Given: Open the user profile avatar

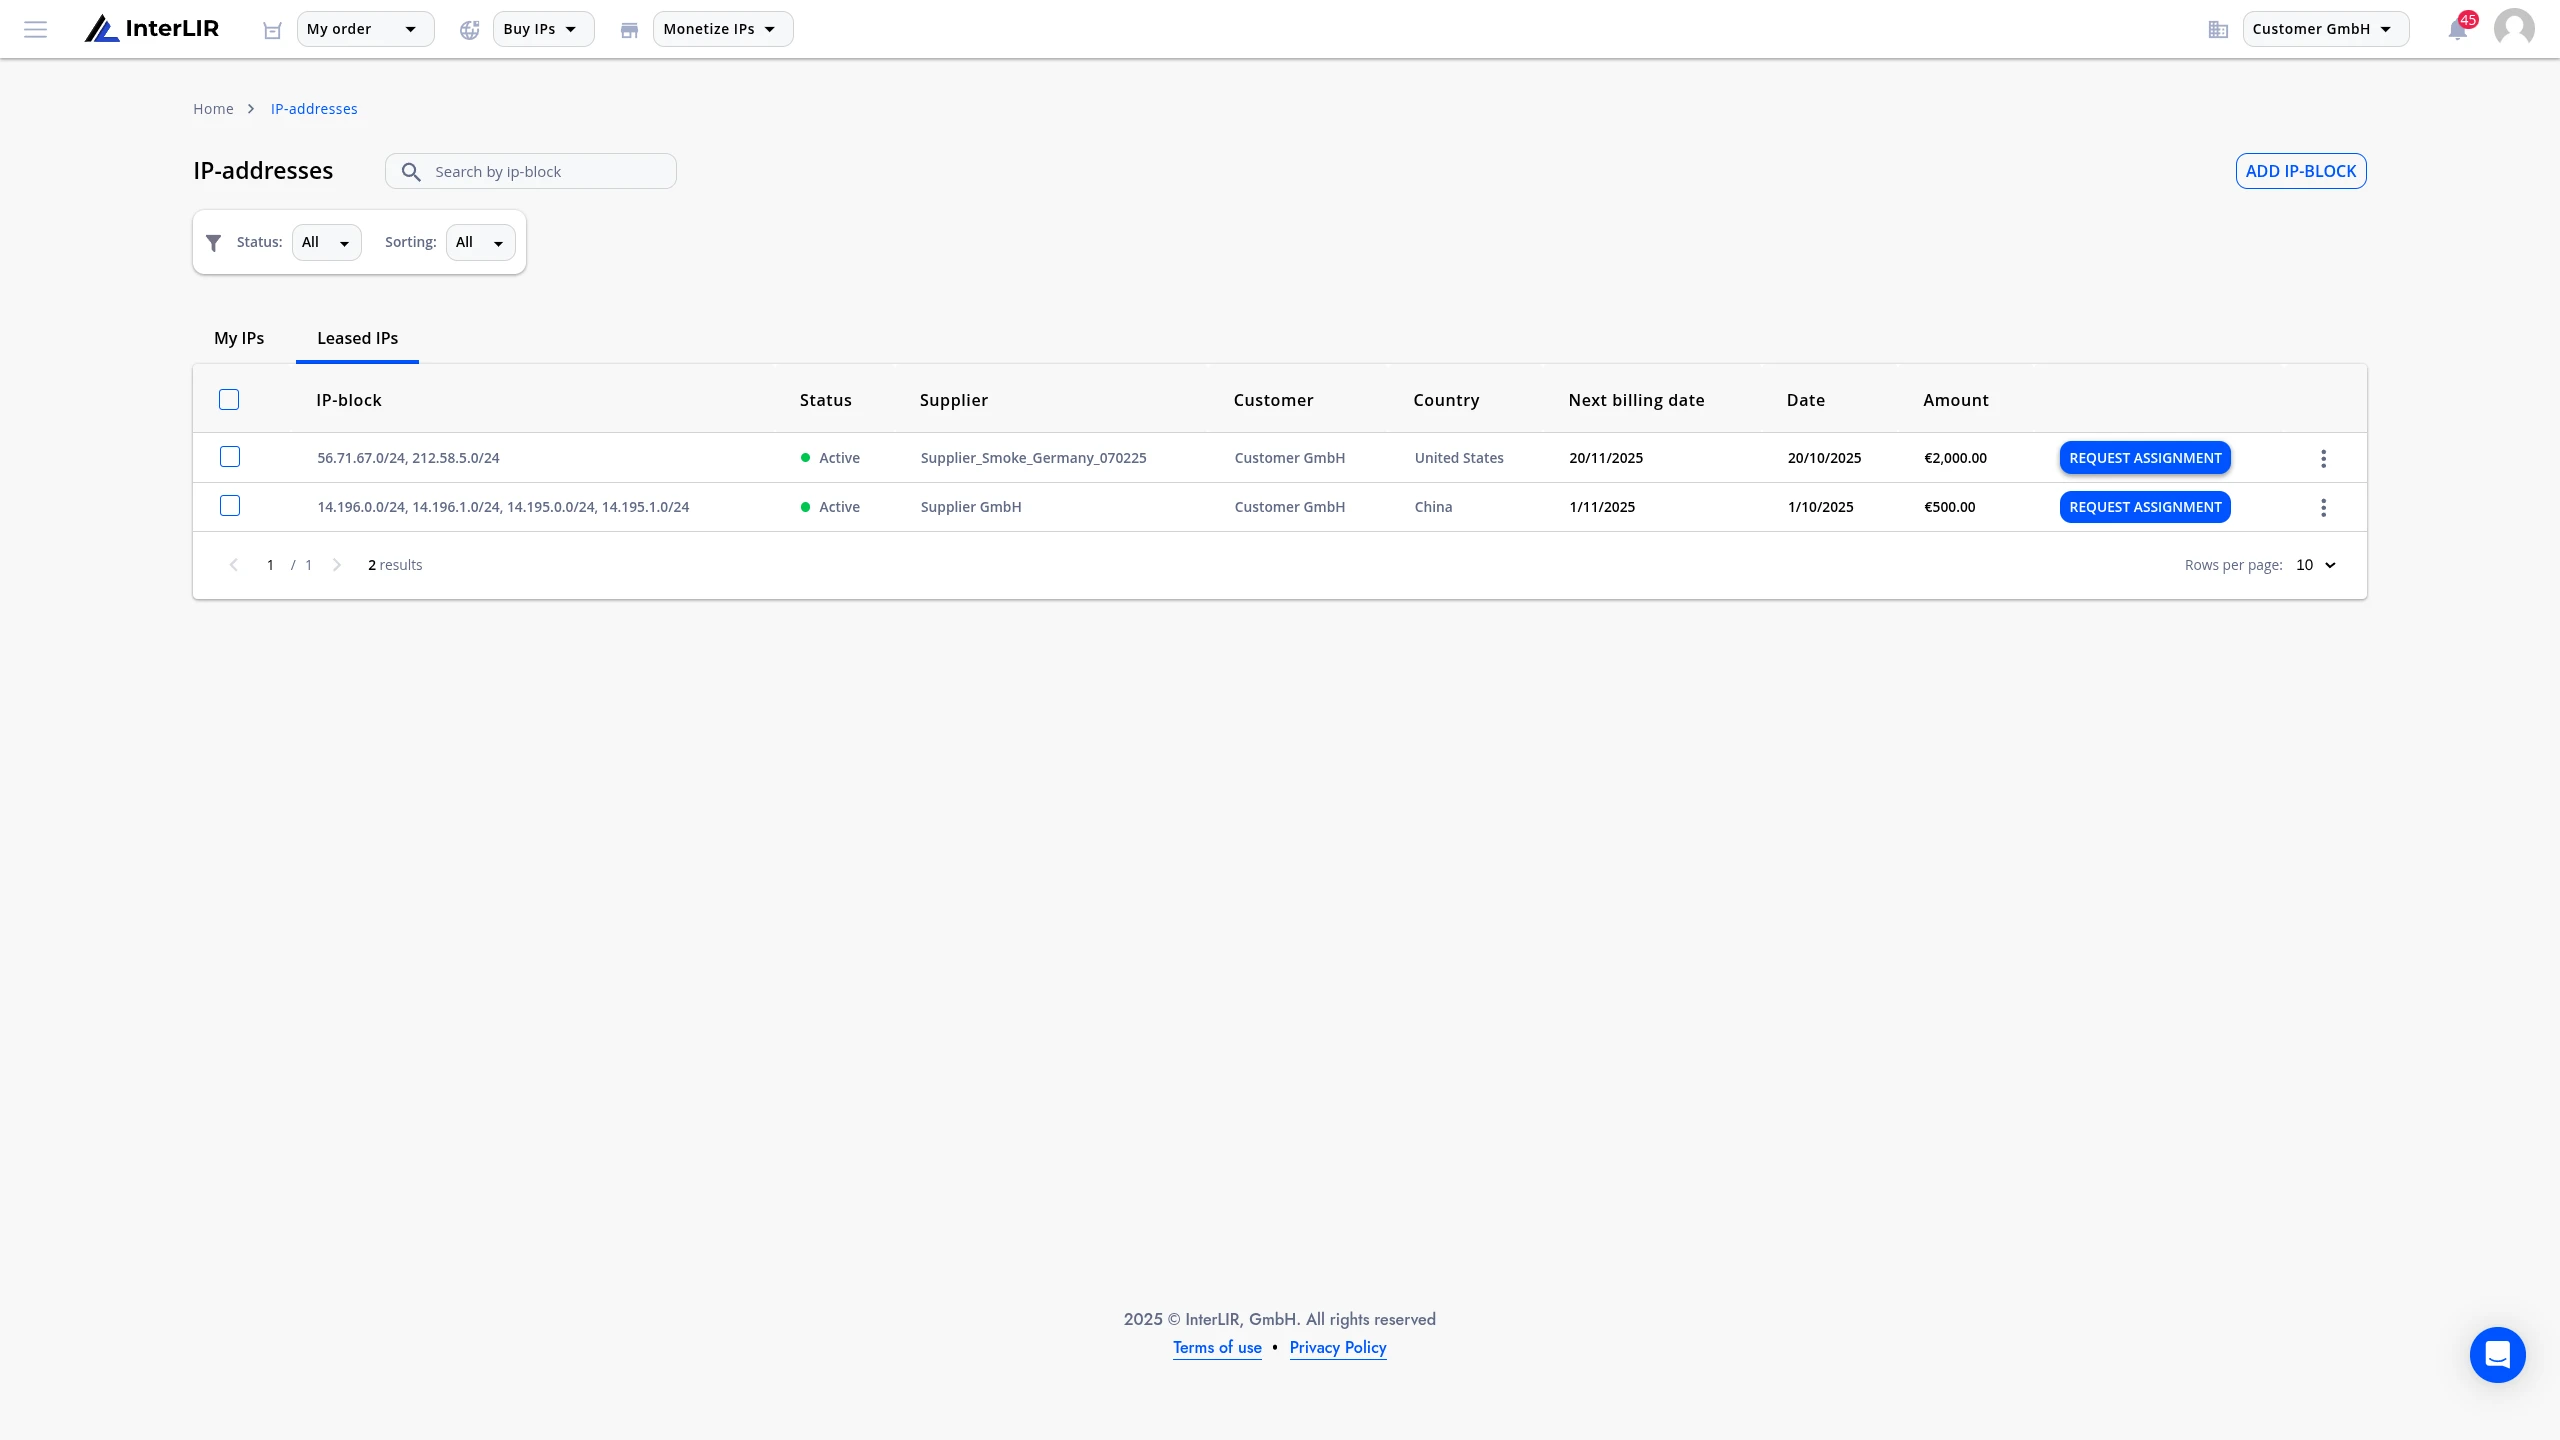Looking at the screenshot, I should (2514, 28).
